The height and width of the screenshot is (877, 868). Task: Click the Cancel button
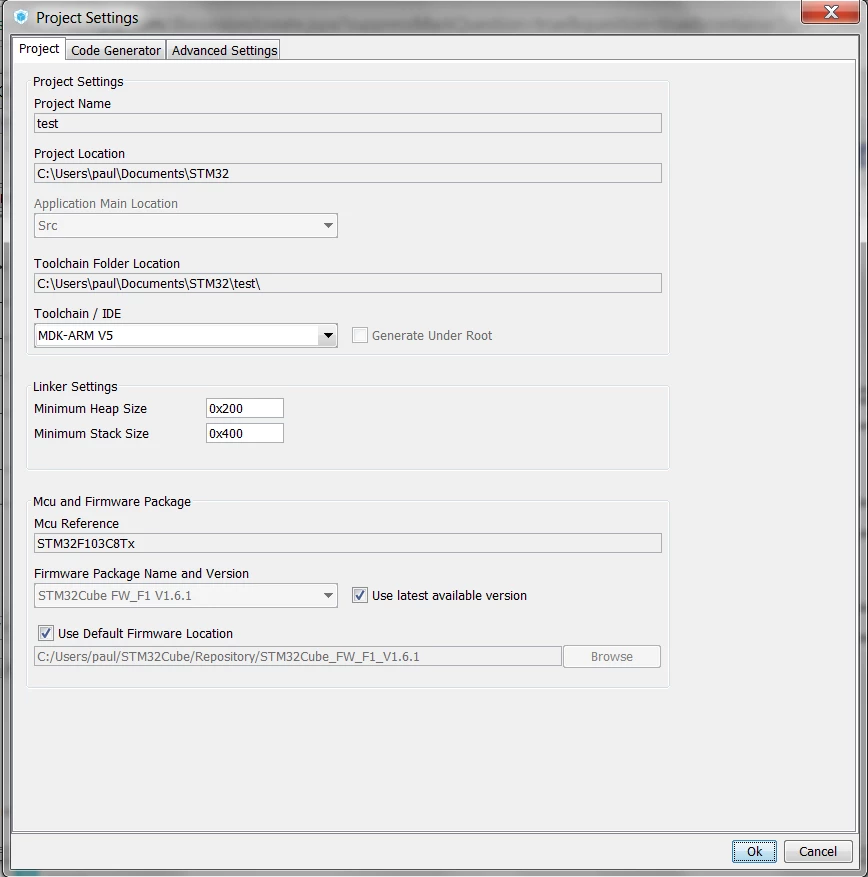pos(818,851)
